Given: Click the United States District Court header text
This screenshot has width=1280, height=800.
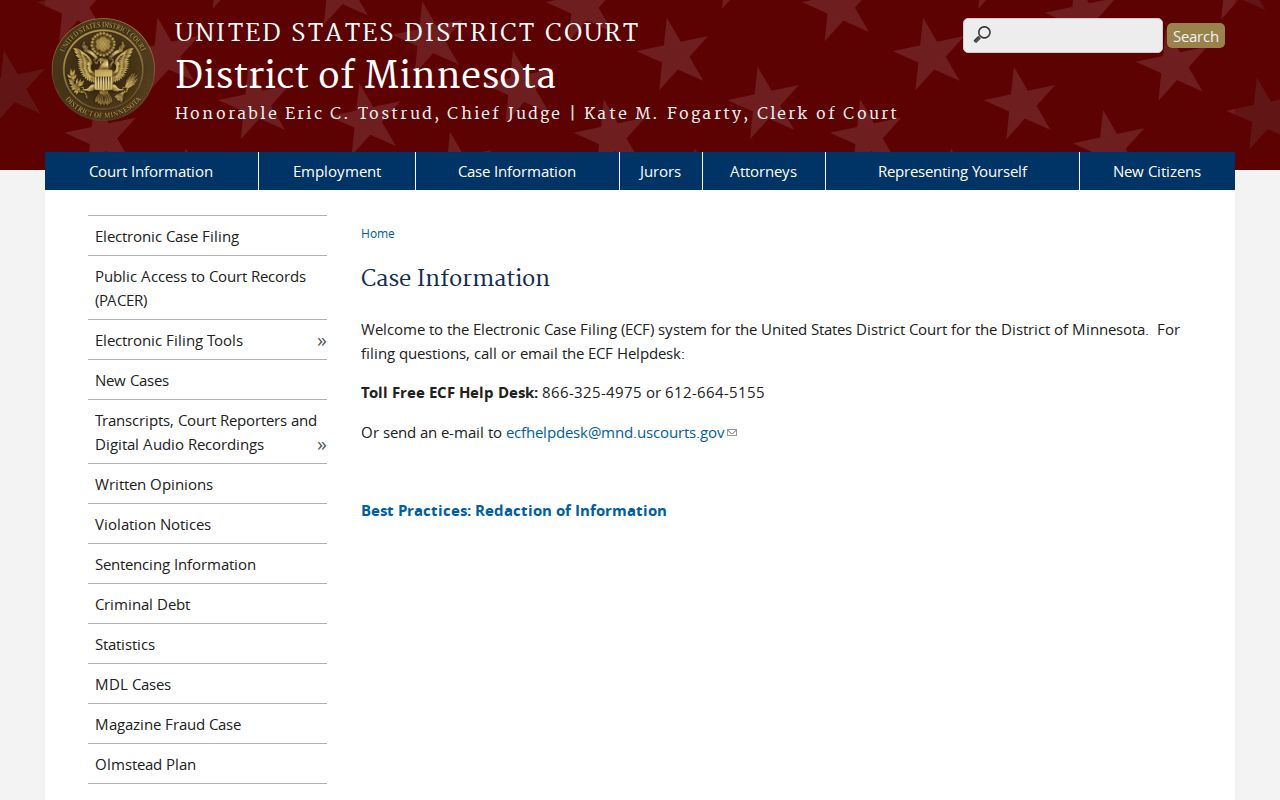Looking at the screenshot, I should [x=407, y=32].
